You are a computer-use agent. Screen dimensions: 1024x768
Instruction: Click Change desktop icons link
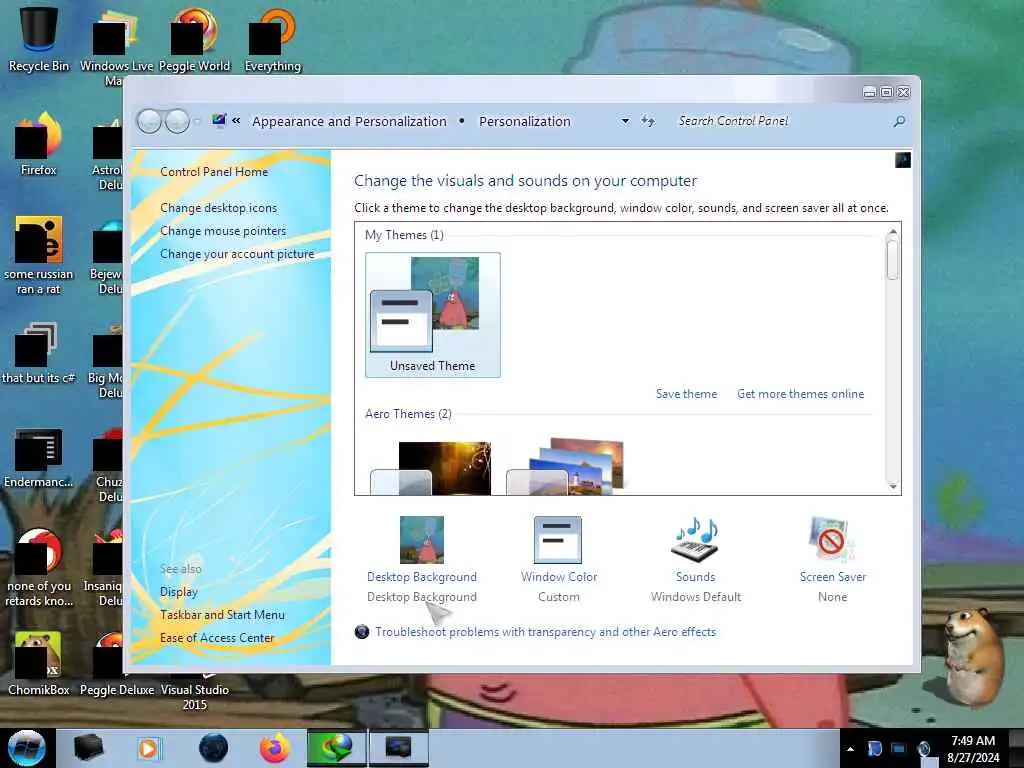tap(219, 208)
